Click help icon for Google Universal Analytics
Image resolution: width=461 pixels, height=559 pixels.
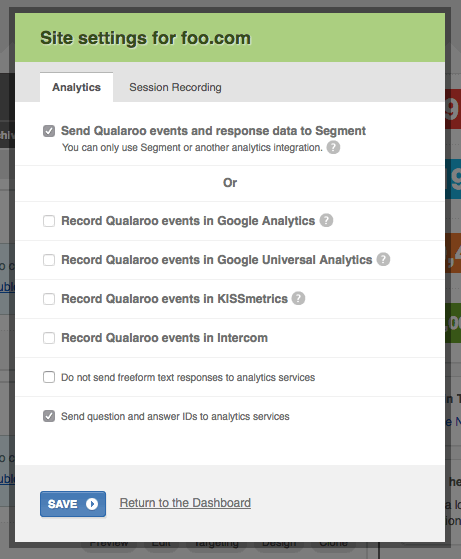pos(383,259)
